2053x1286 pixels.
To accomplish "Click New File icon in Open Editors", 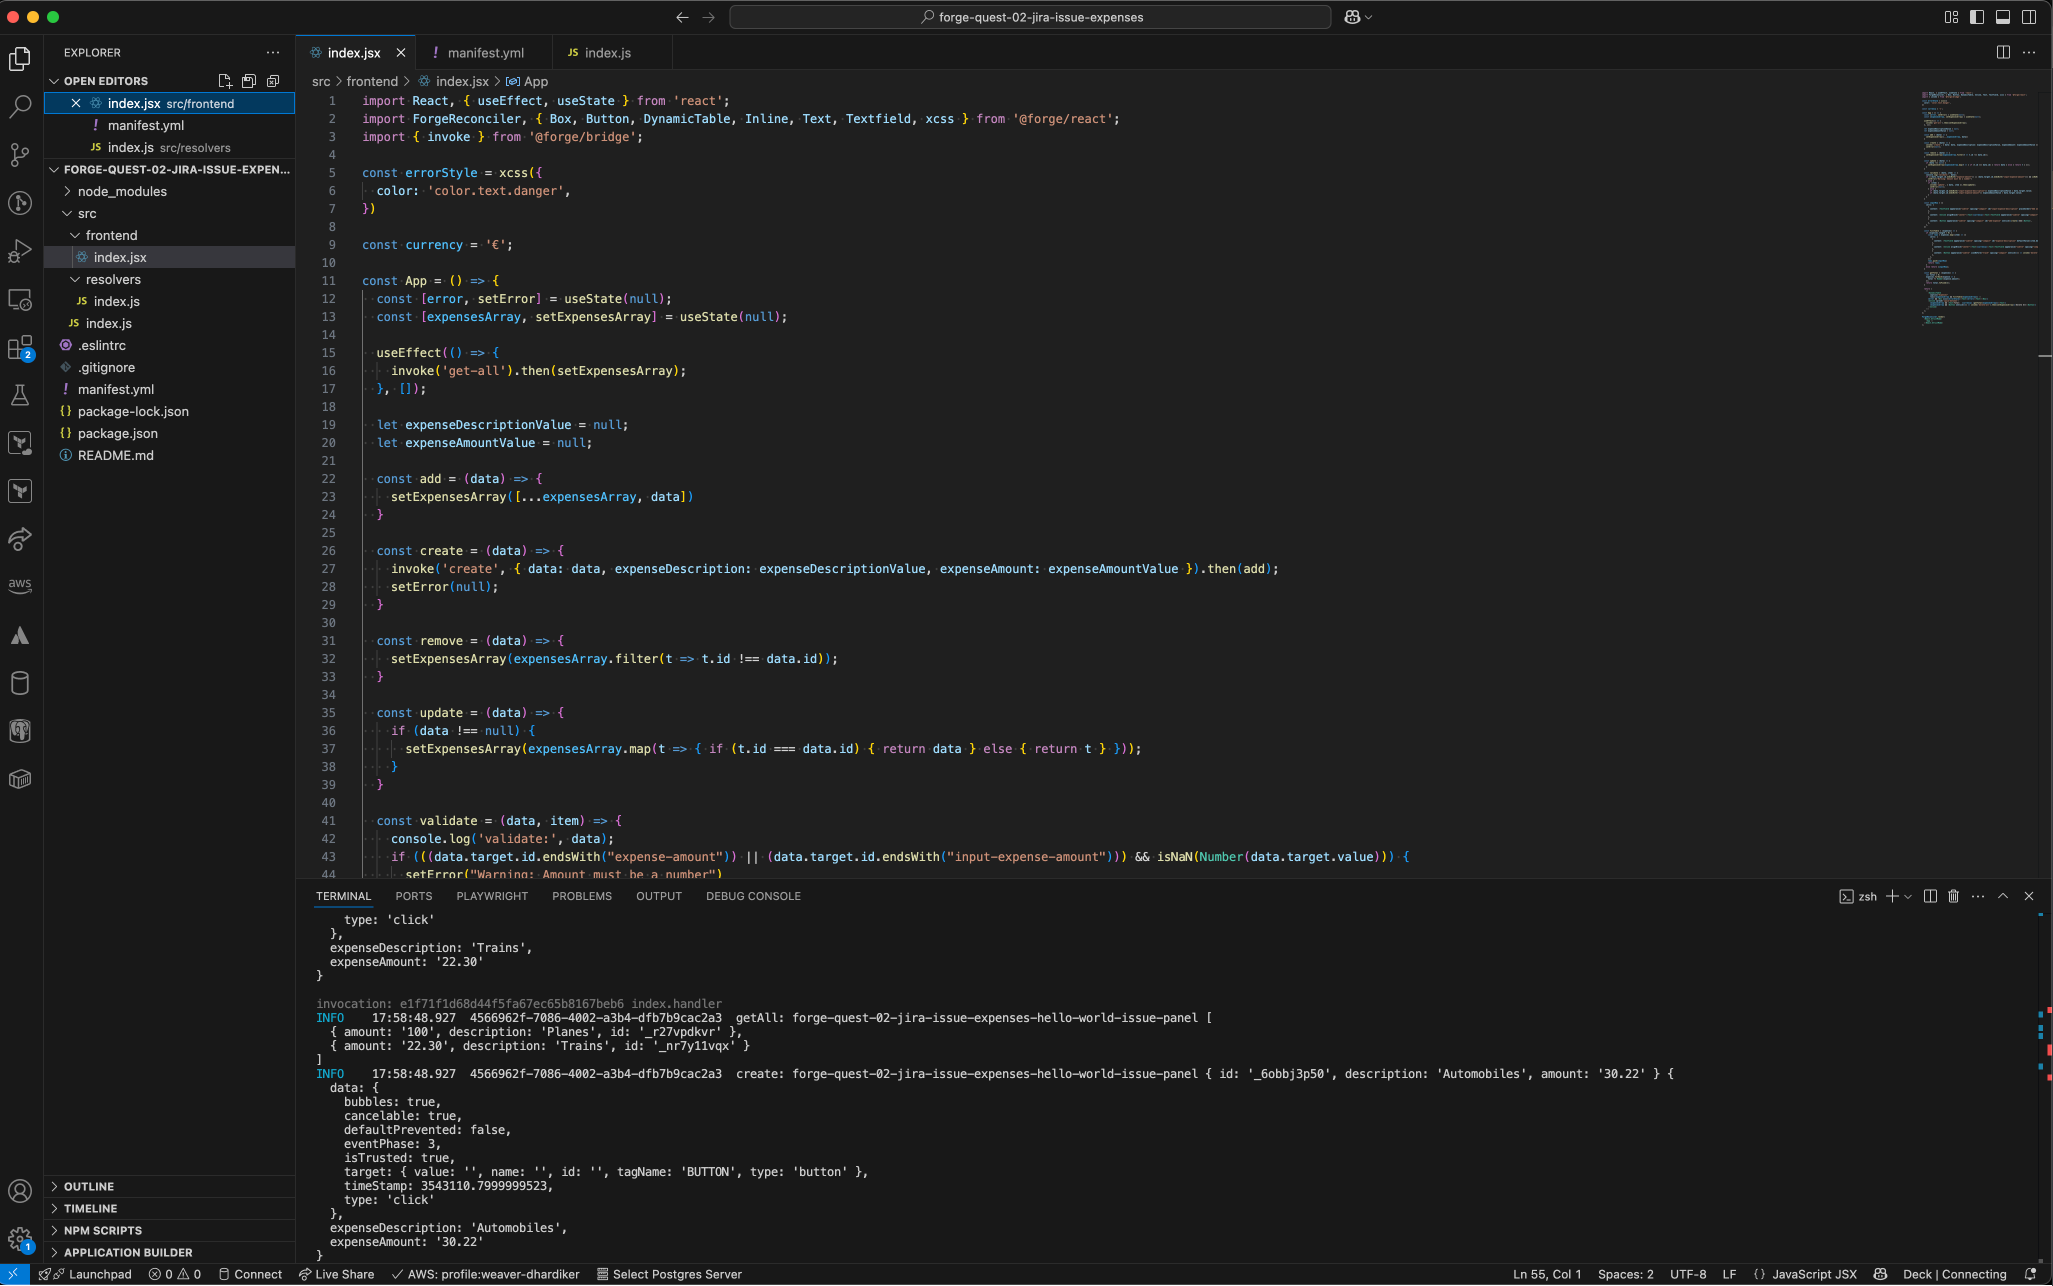I will [x=225, y=81].
